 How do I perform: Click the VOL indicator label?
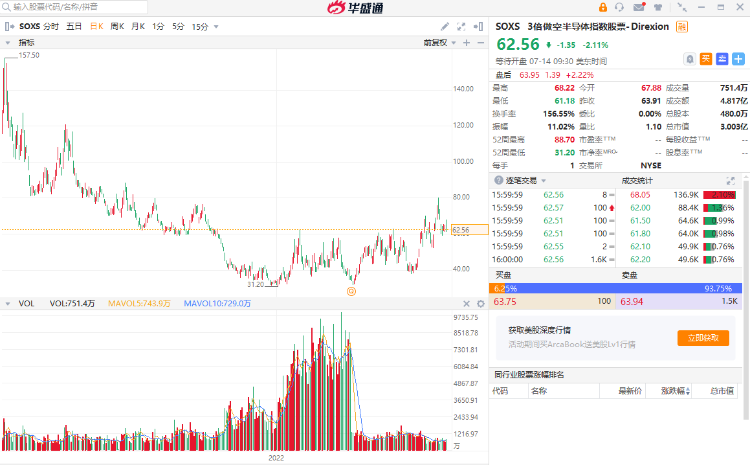(x=26, y=303)
